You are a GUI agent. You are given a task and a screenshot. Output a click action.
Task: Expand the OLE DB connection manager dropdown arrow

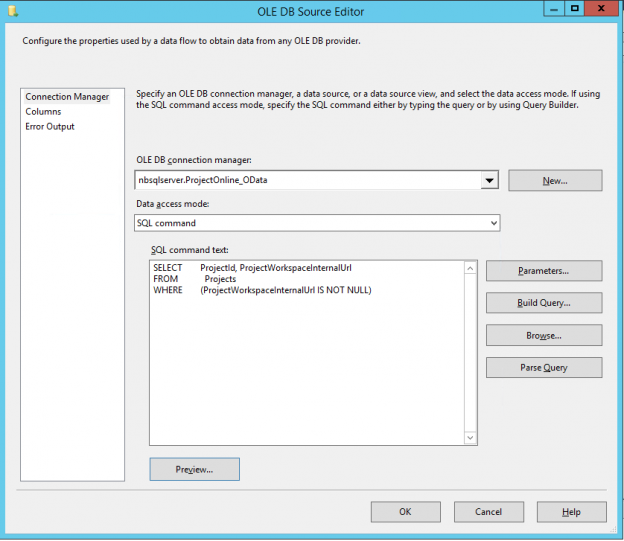click(x=489, y=181)
